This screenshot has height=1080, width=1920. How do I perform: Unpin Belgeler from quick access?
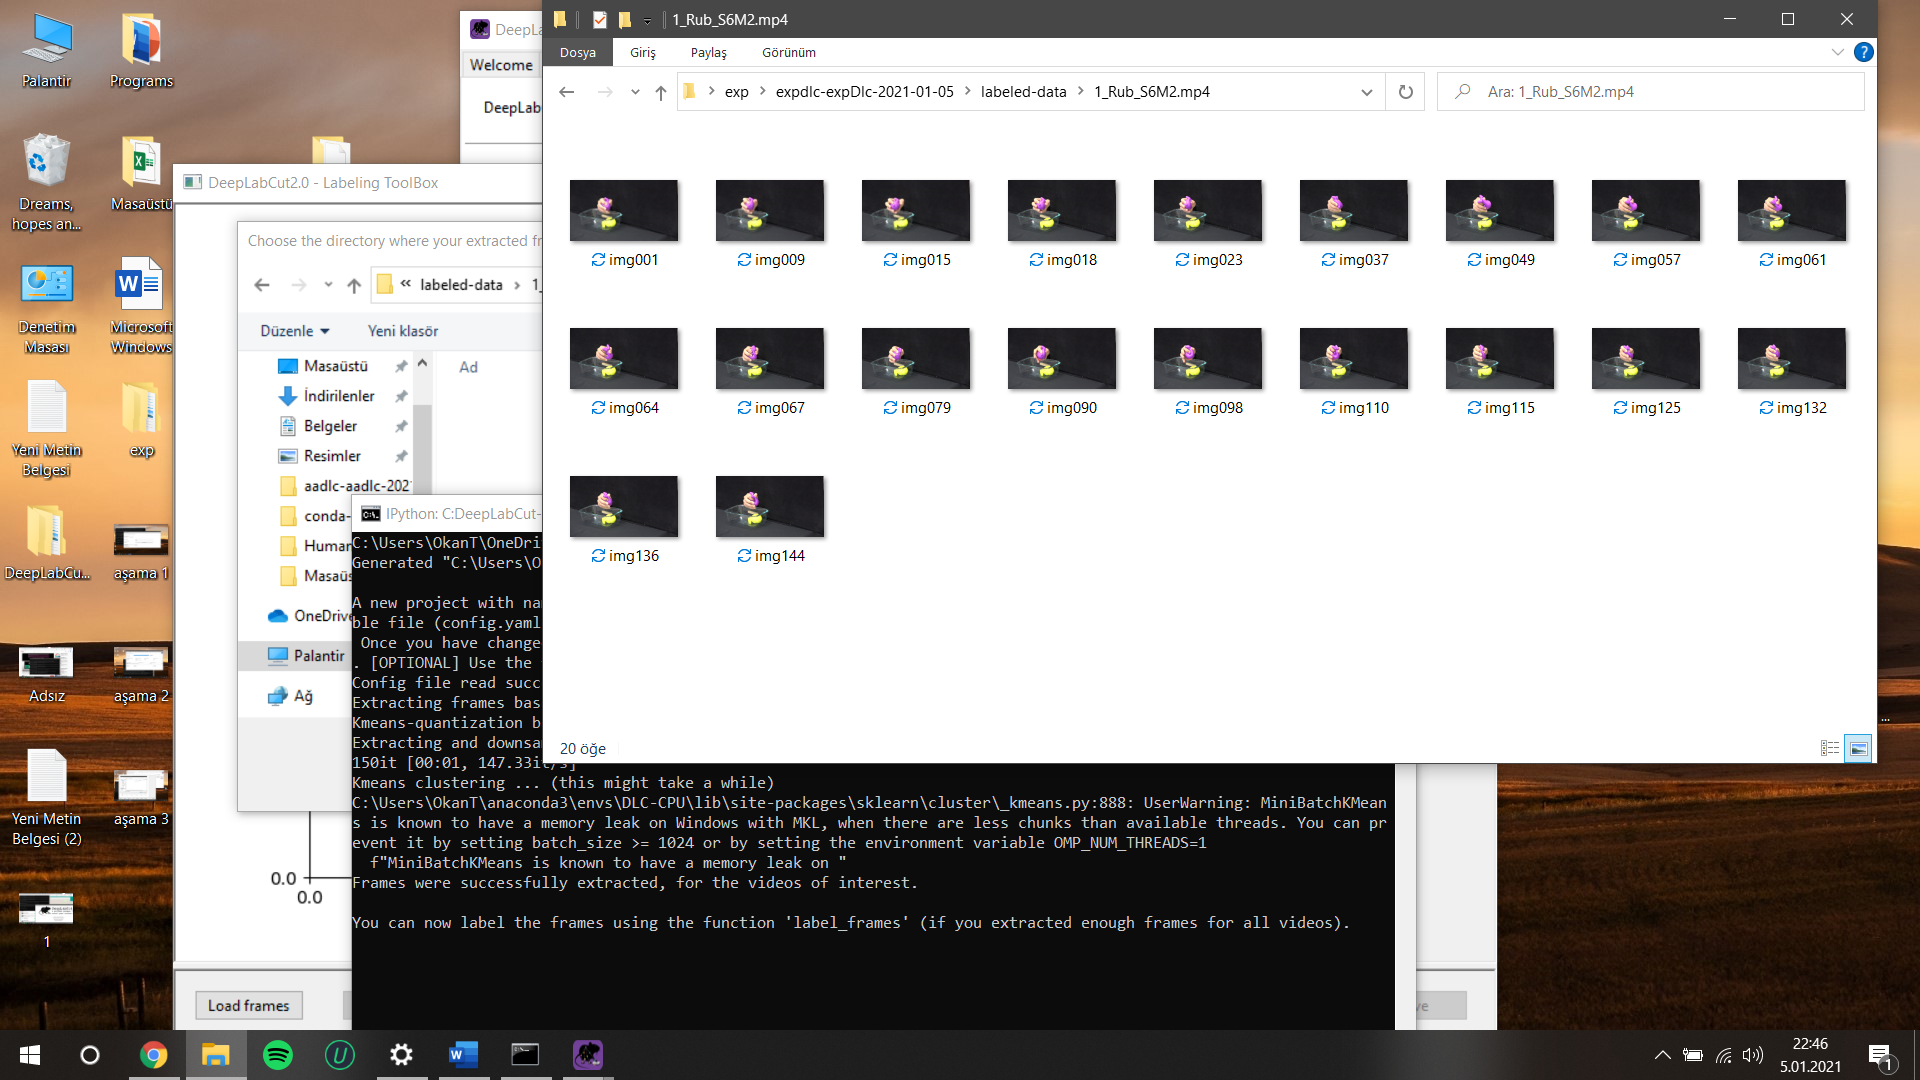[x=401, y=425]
